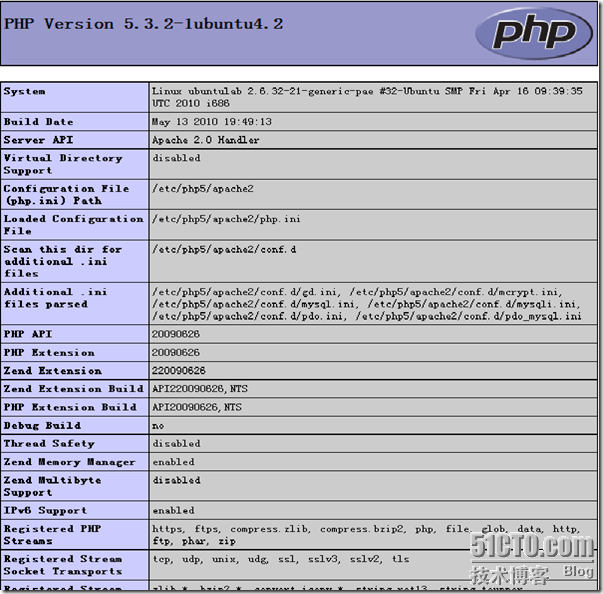Screen dimensions: 603x594
Task: Click Registered PHP Streams label
Action: (53, 535)
